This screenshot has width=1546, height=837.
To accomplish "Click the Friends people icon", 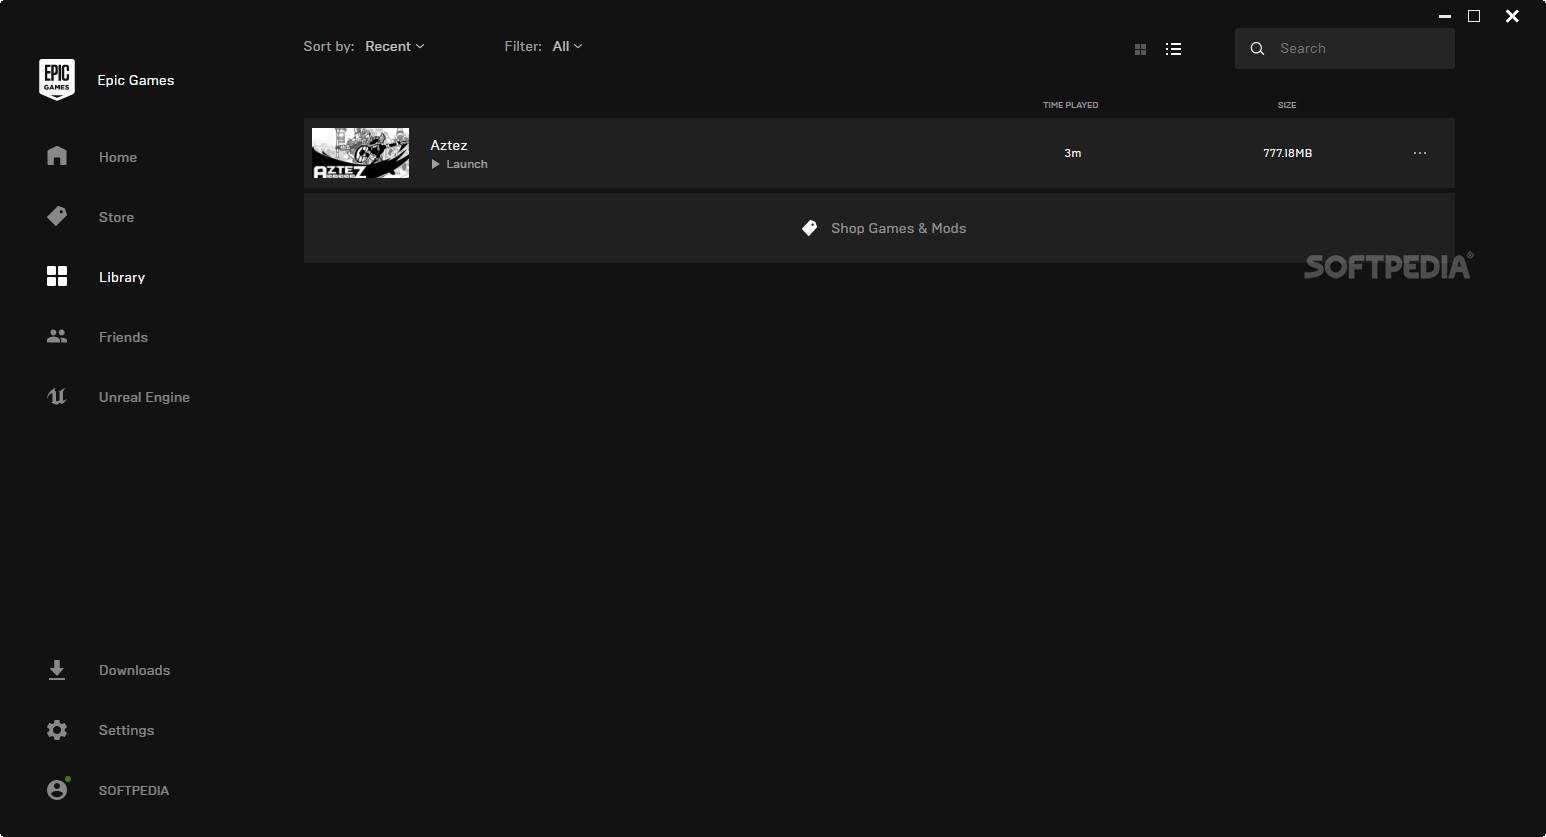I will [57, 337].
